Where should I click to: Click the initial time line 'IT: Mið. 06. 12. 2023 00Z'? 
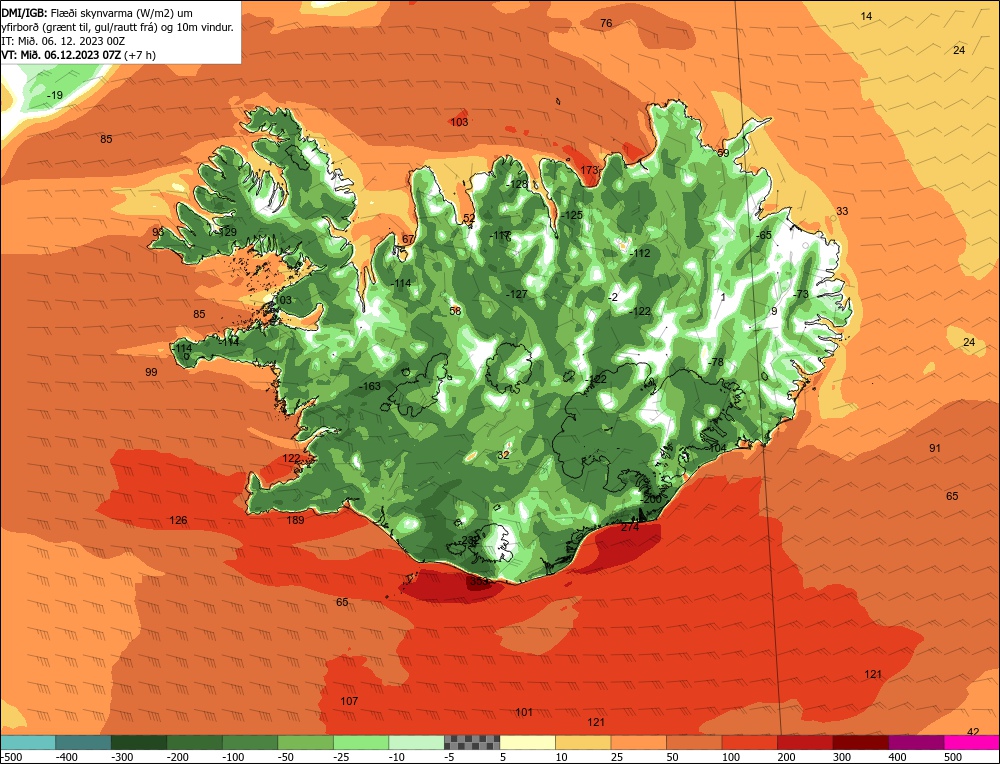pyautogui.click(x=63, y=41)
